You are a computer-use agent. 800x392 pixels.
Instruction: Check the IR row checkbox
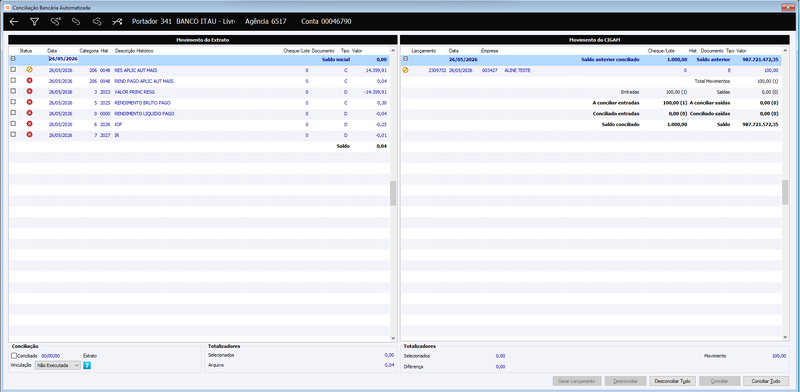13,134
